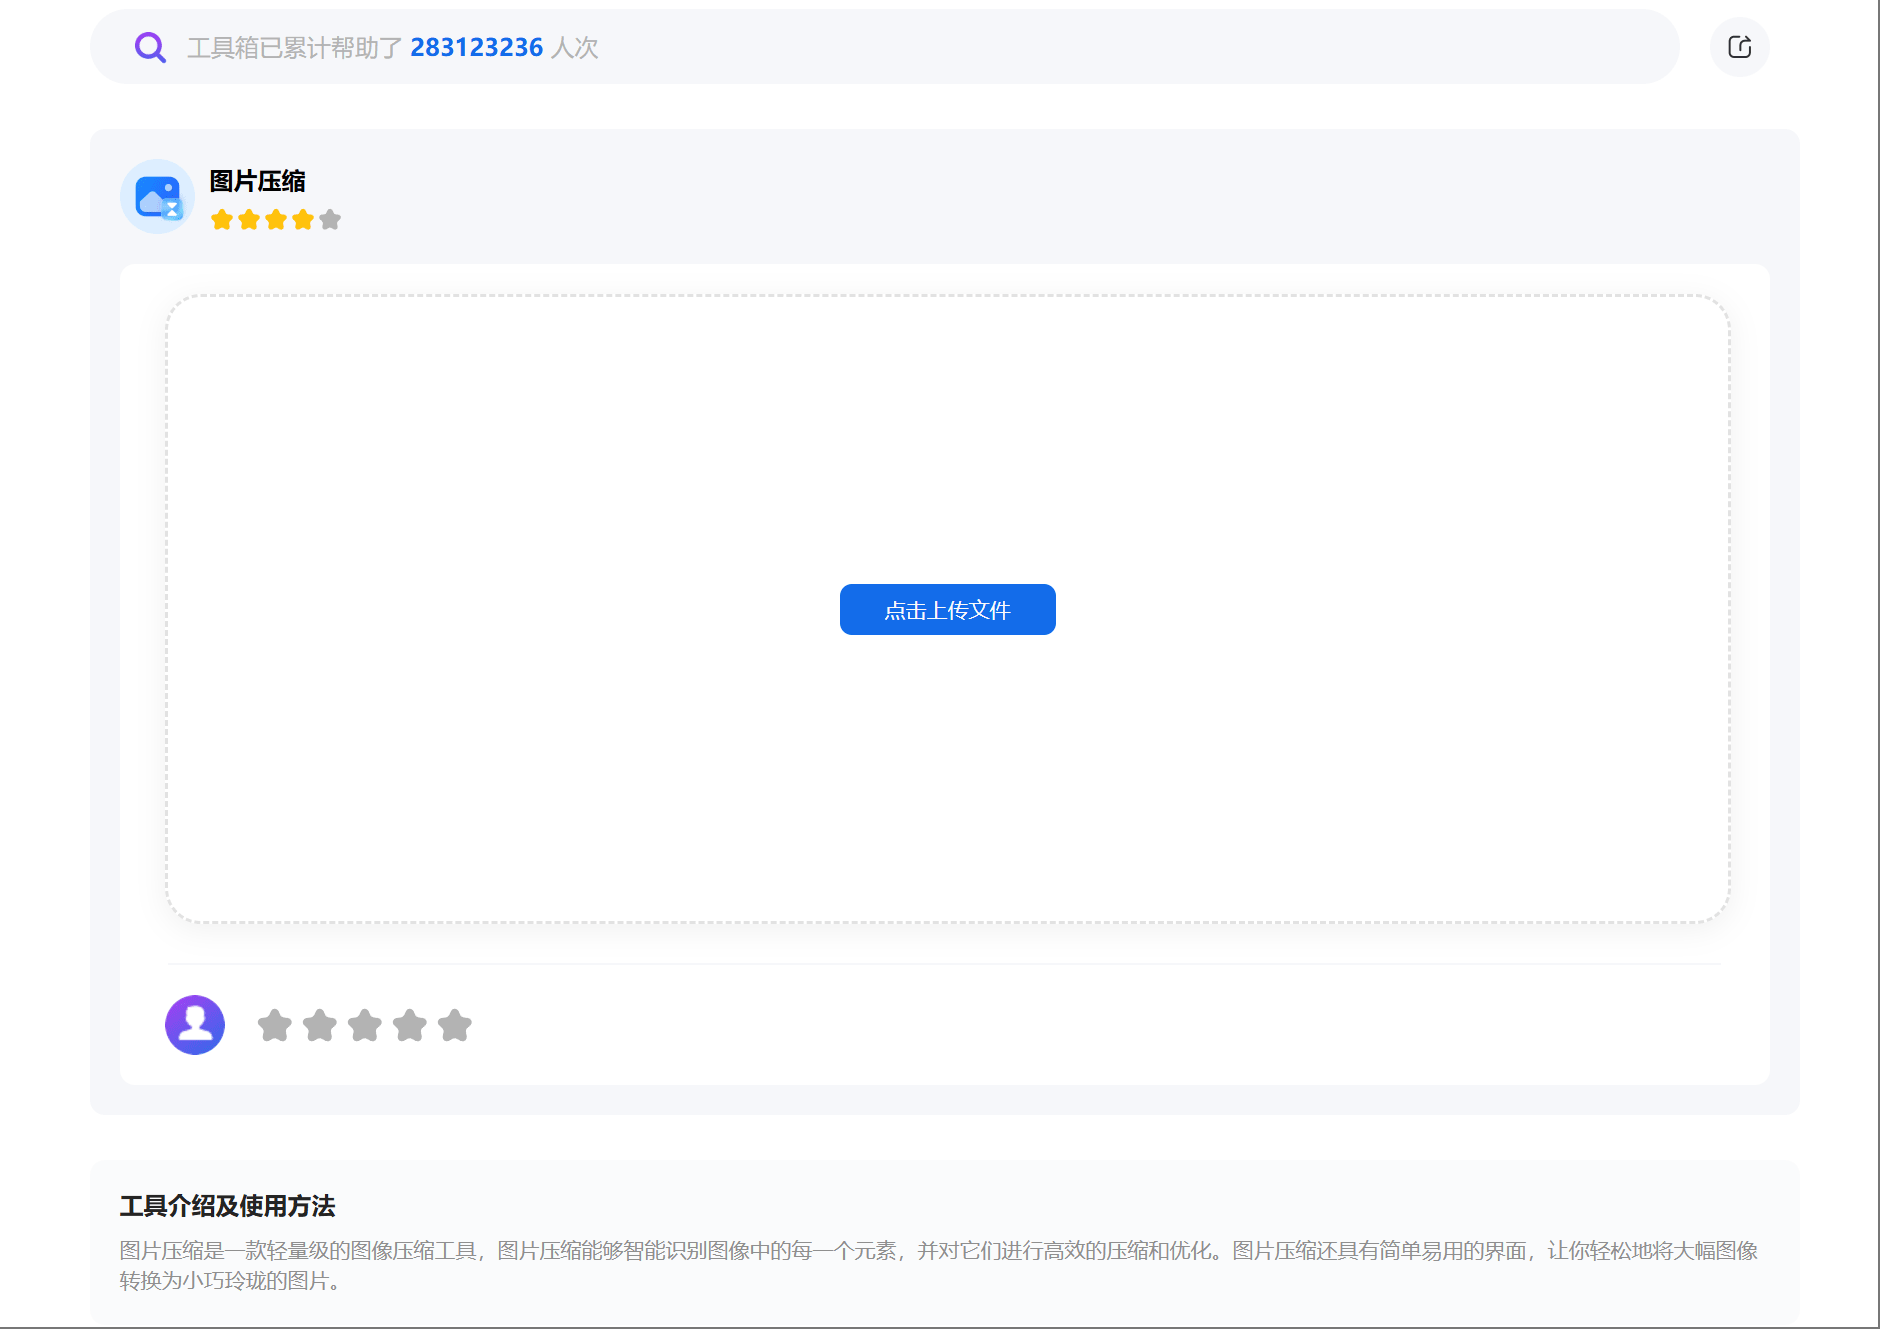This screenshot has width=1880, height=1329.
Task: Click the purple user avatar icon
Action: click(x=195, y=1025)
